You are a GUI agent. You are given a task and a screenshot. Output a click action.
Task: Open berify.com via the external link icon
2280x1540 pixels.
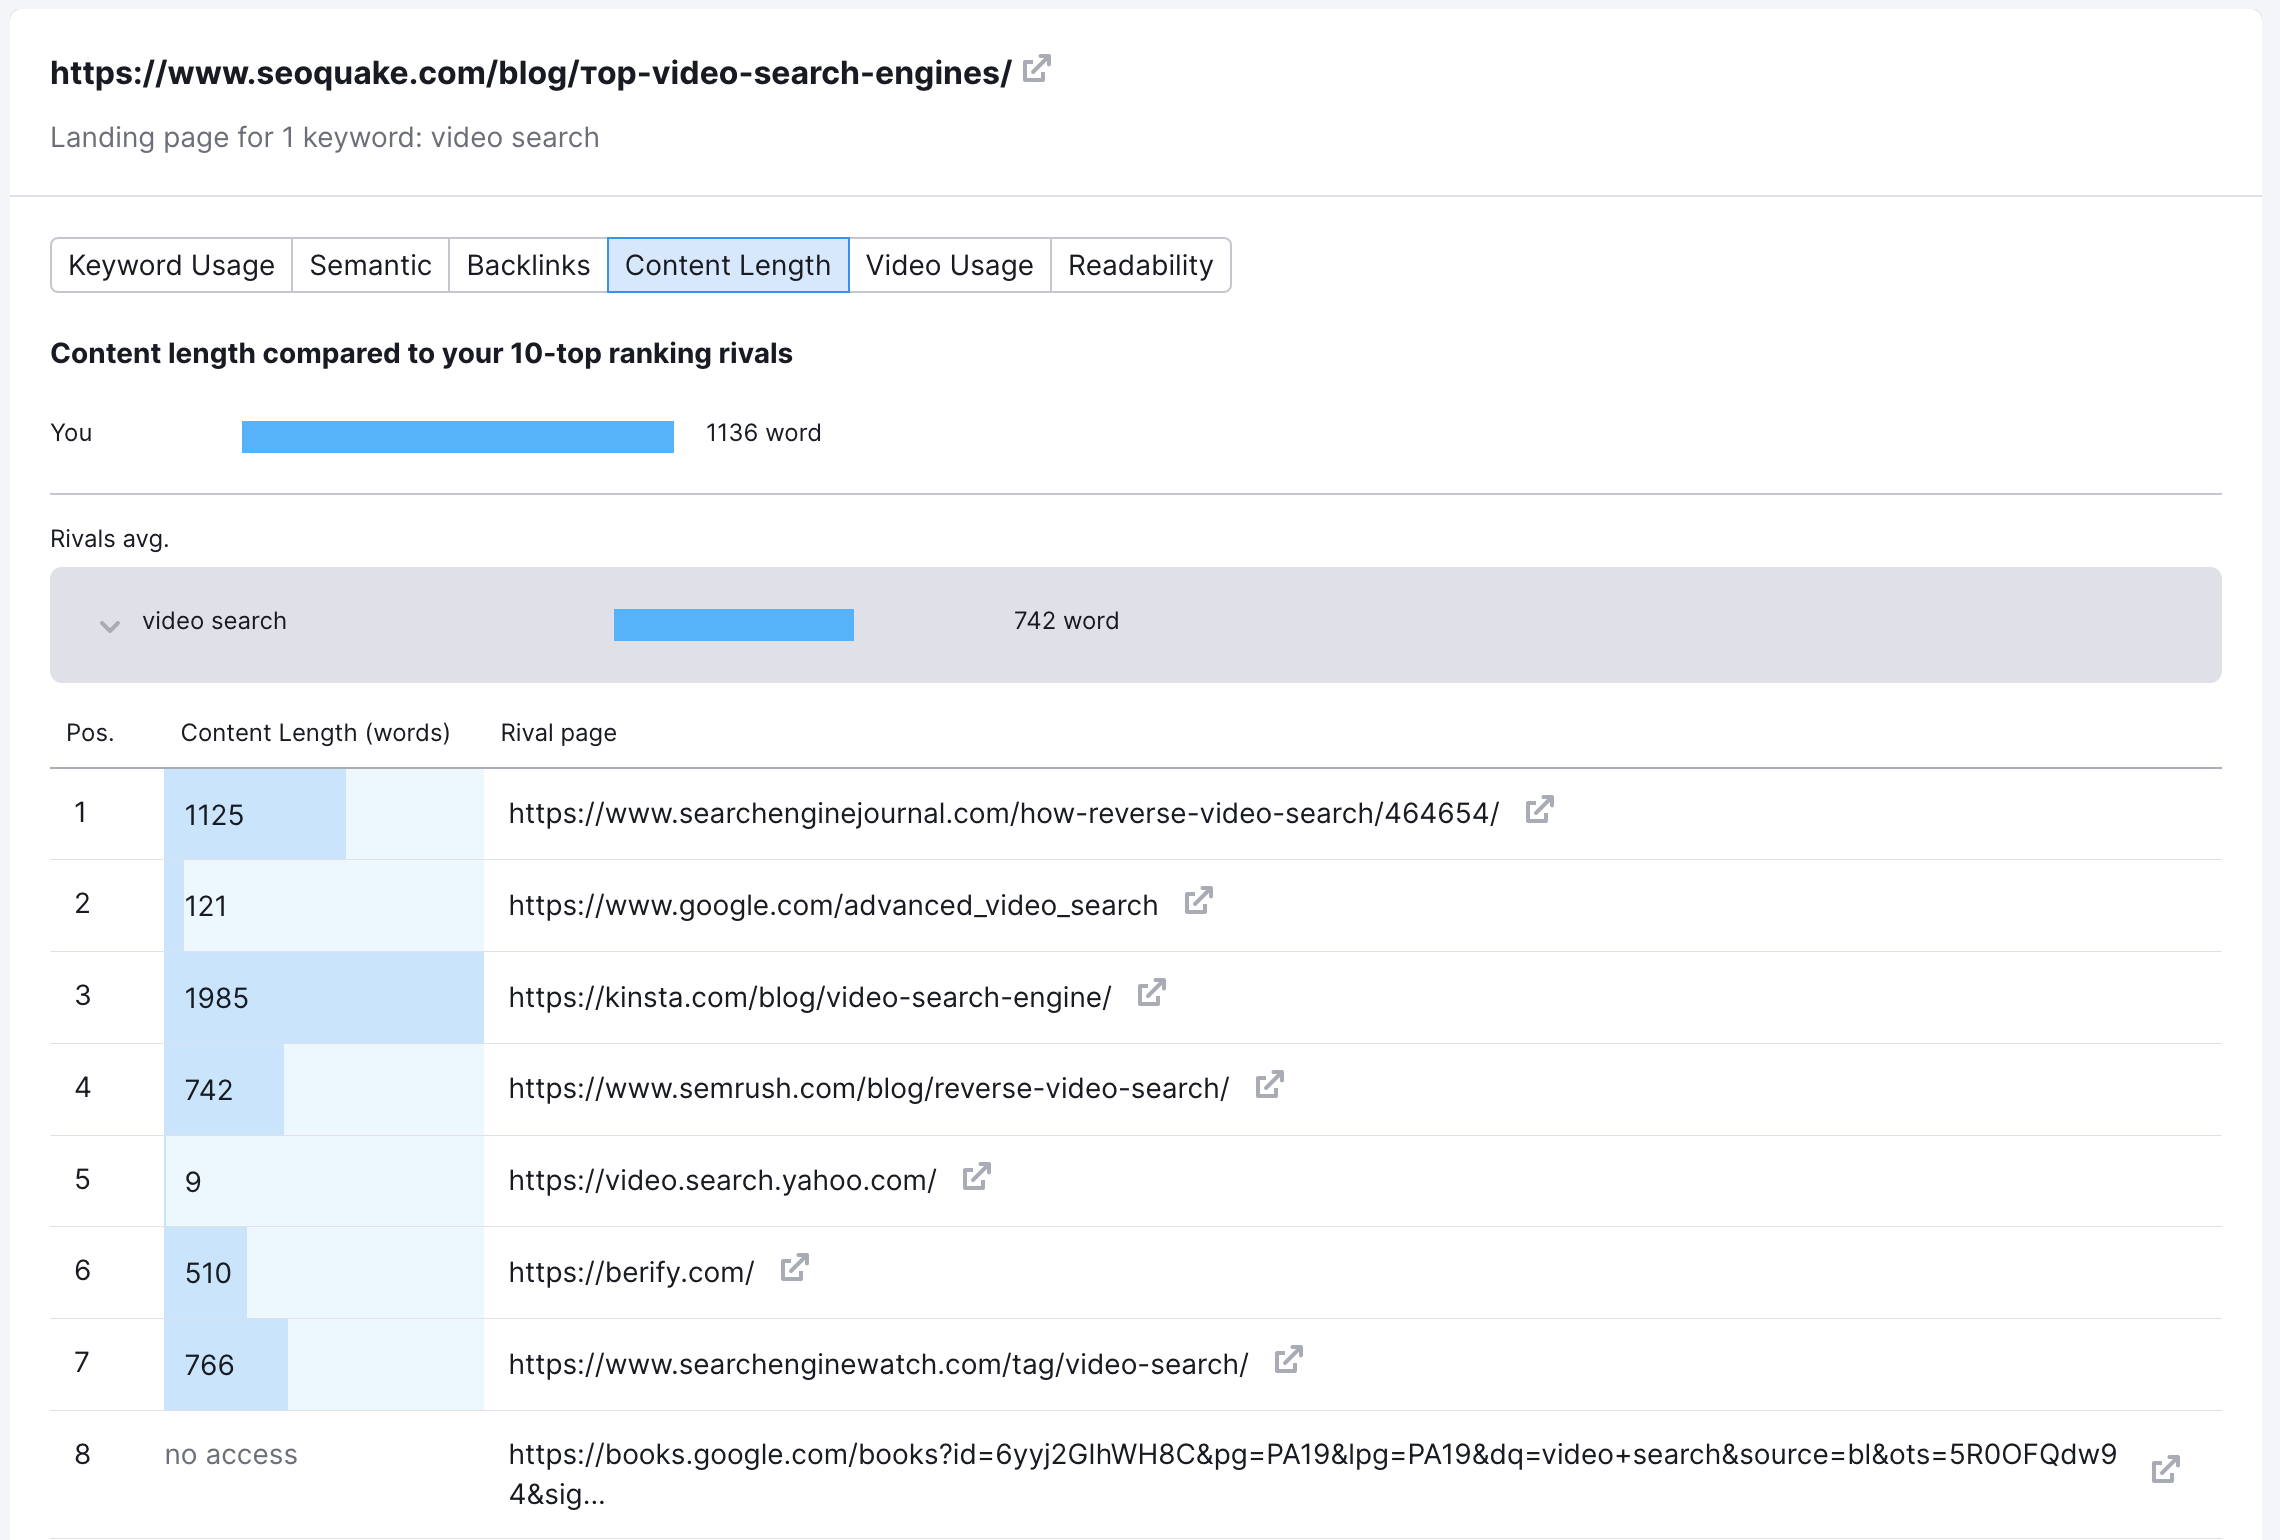coord(794,1267)
